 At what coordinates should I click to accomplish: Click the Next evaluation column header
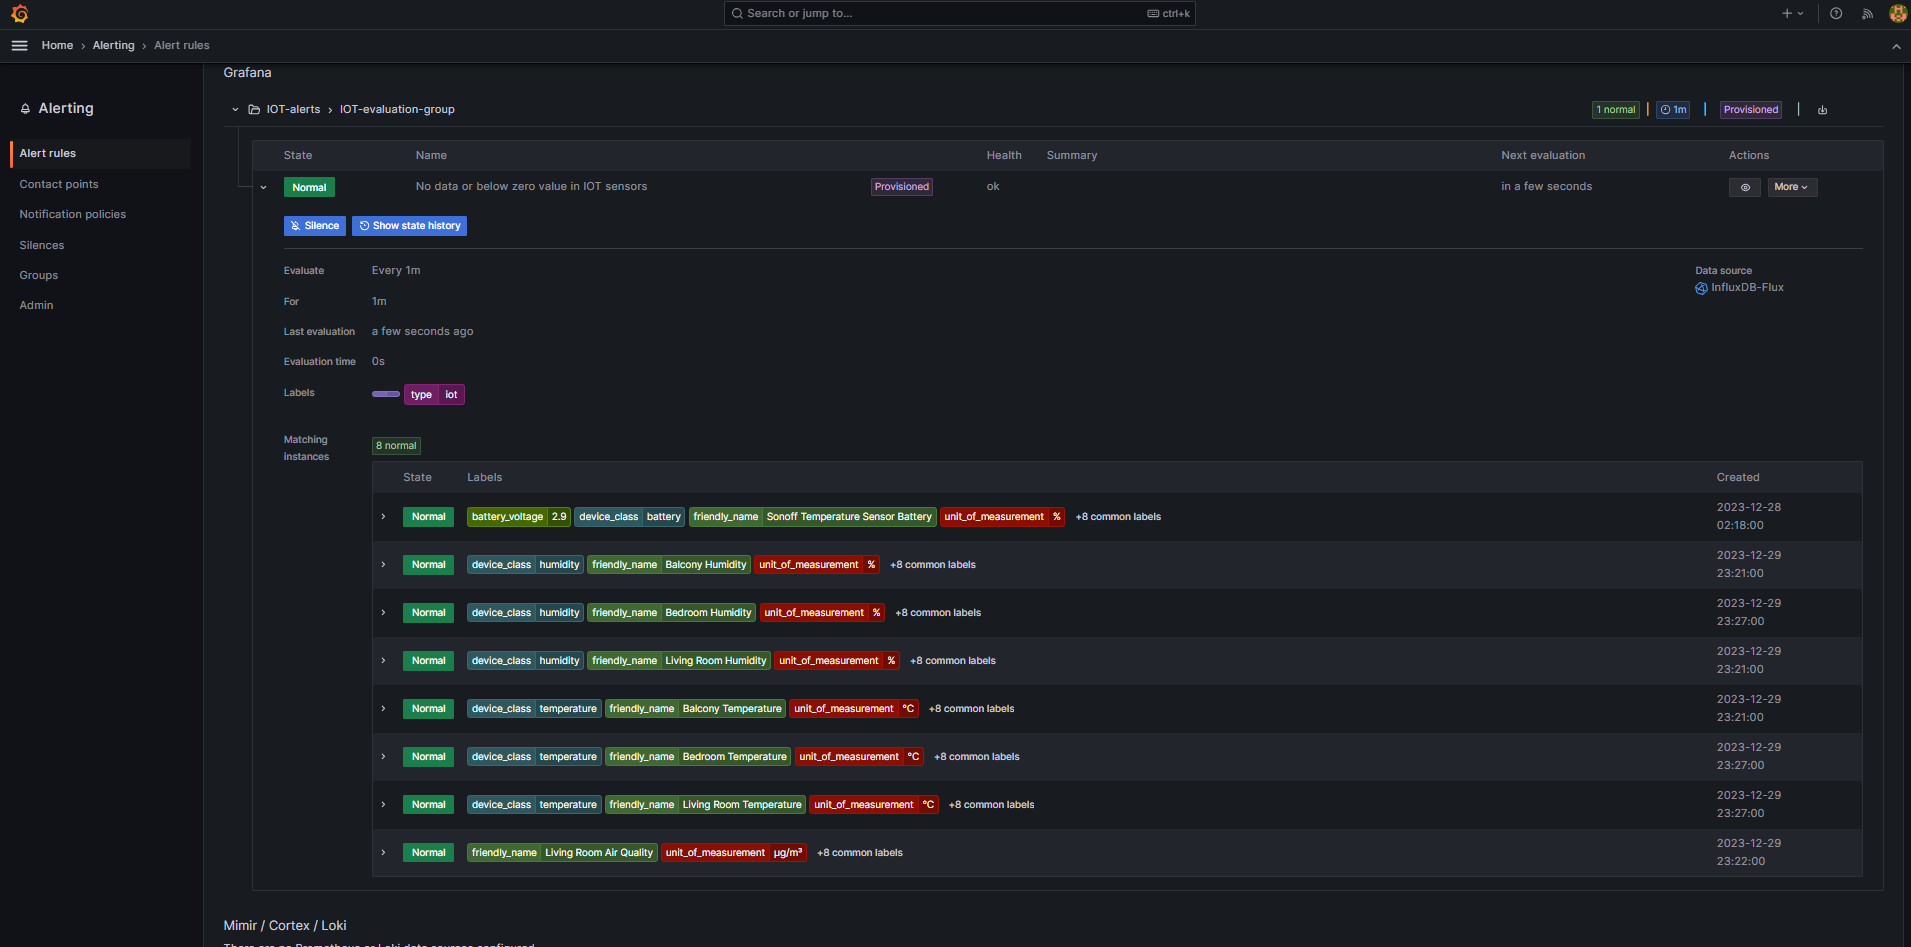(1543, 156)
